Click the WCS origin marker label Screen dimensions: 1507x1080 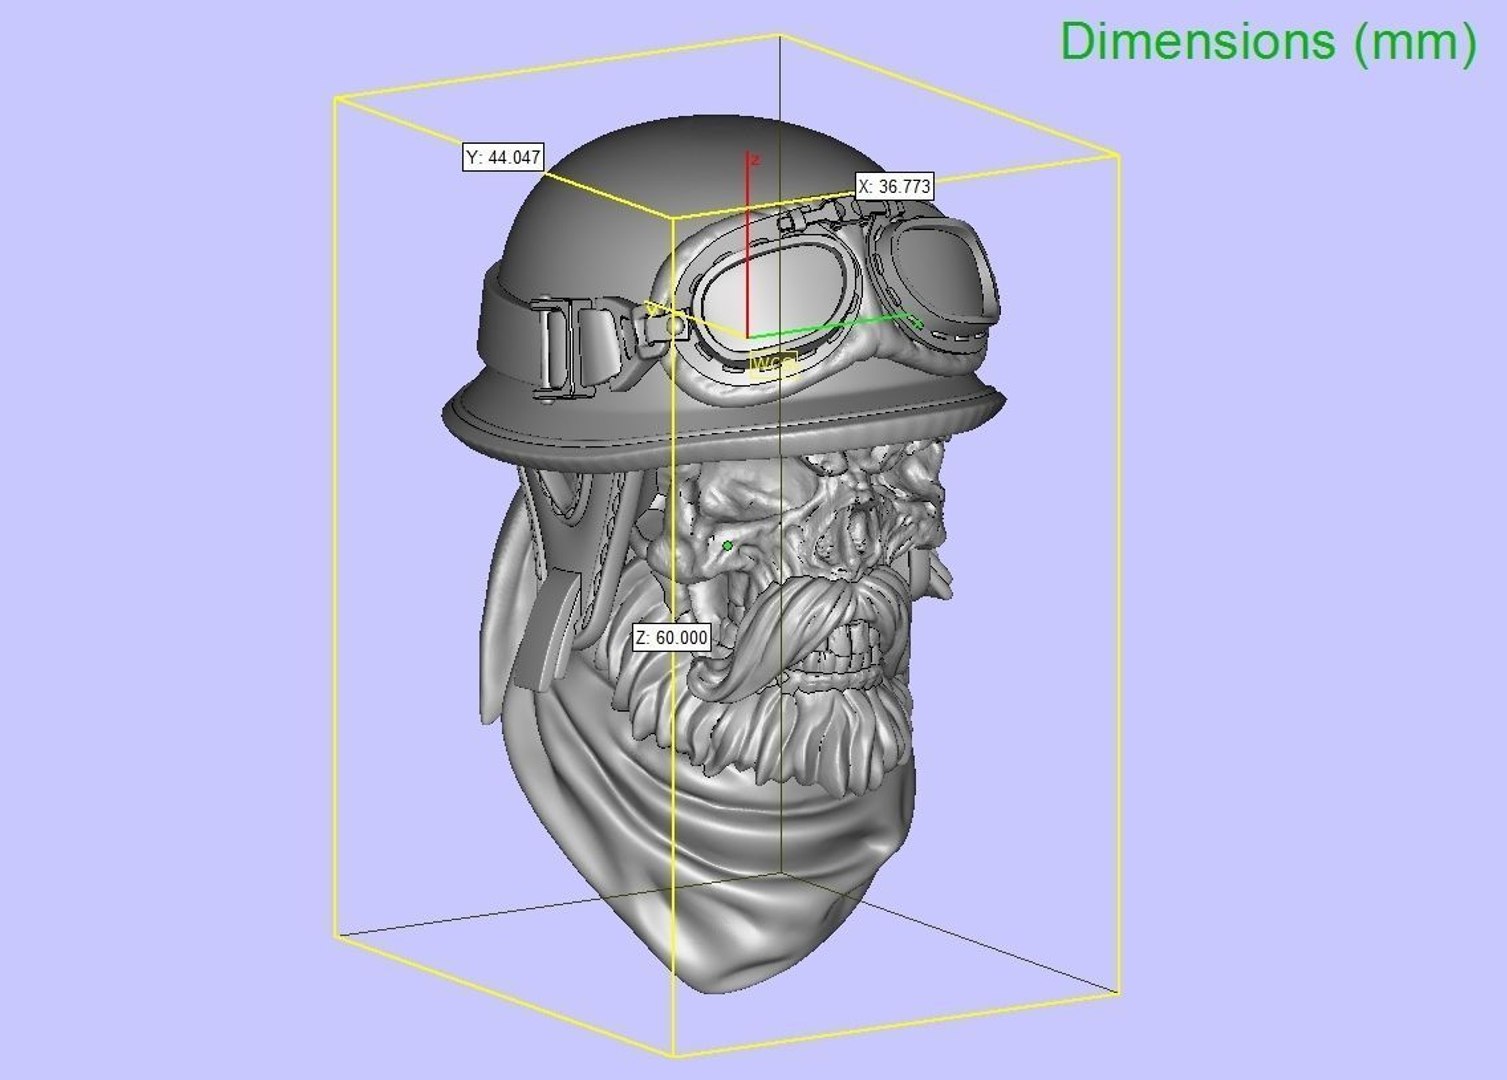pos(773,365)
